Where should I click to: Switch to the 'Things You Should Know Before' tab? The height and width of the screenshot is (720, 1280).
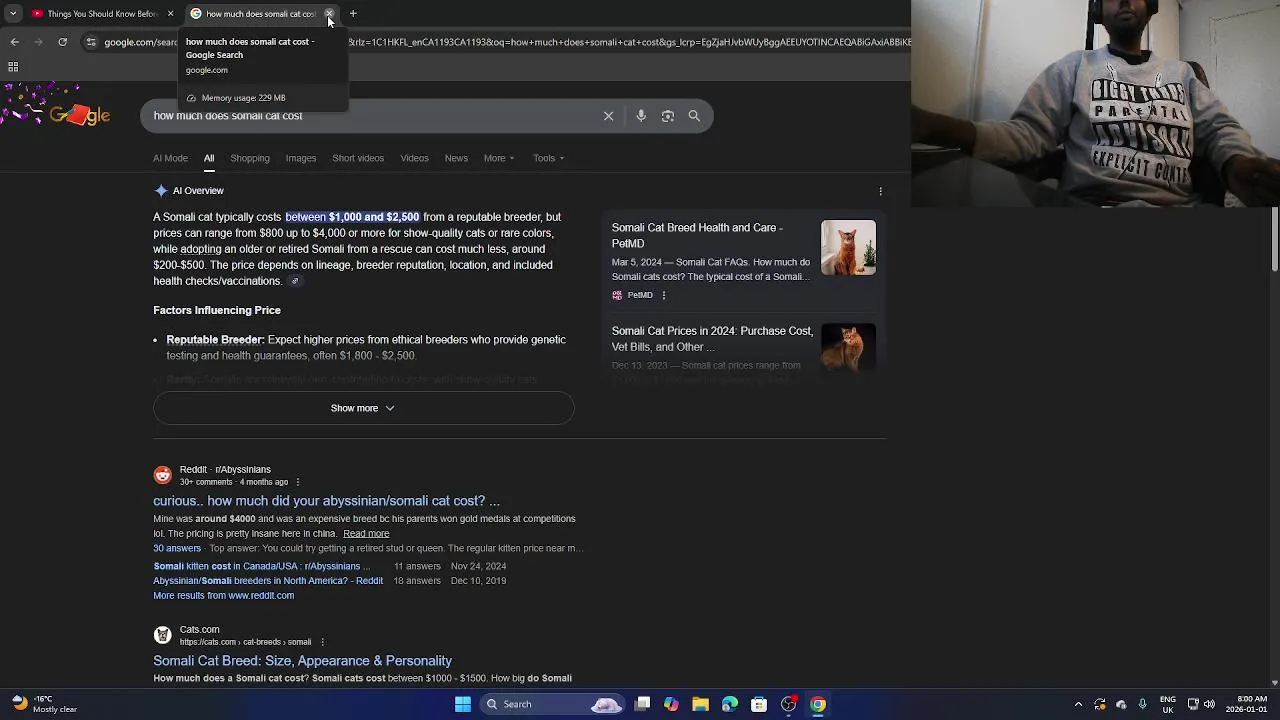point(102,14)
